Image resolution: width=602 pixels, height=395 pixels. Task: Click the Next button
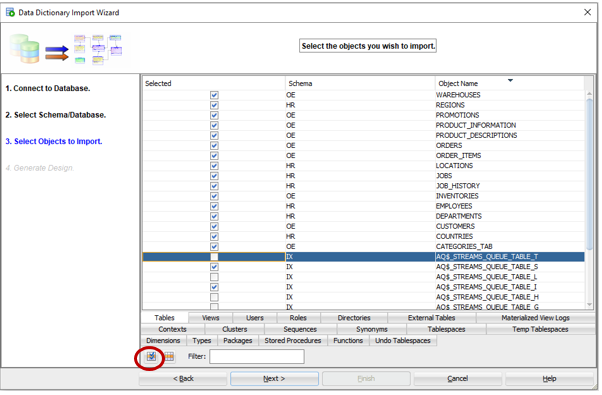coord(274,378)
